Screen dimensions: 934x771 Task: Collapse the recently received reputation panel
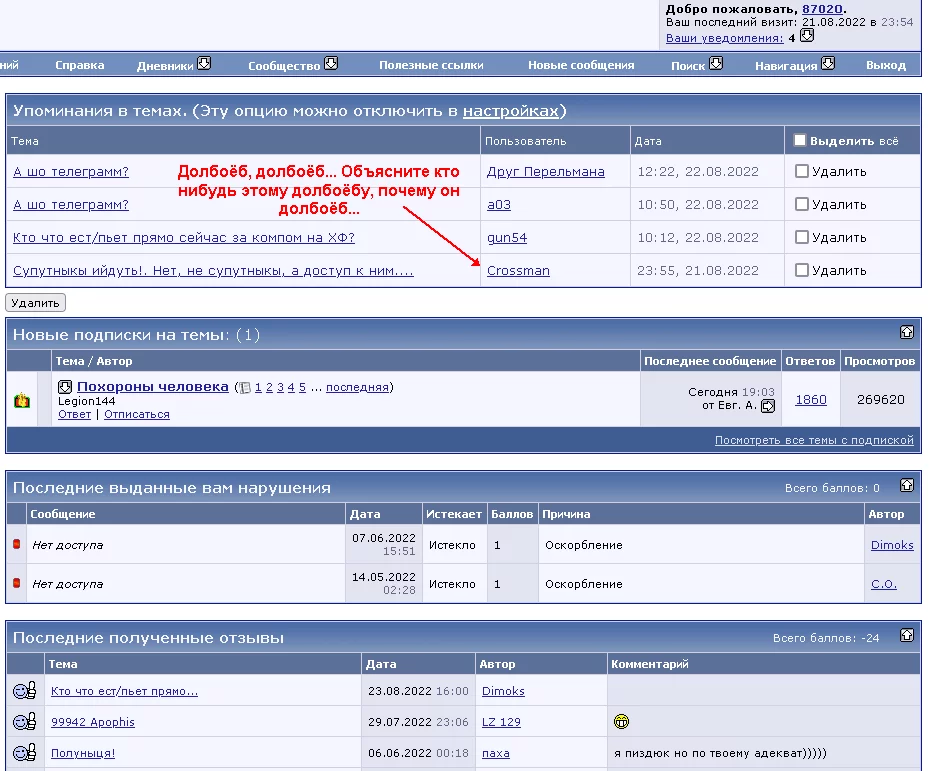point(906,635)
